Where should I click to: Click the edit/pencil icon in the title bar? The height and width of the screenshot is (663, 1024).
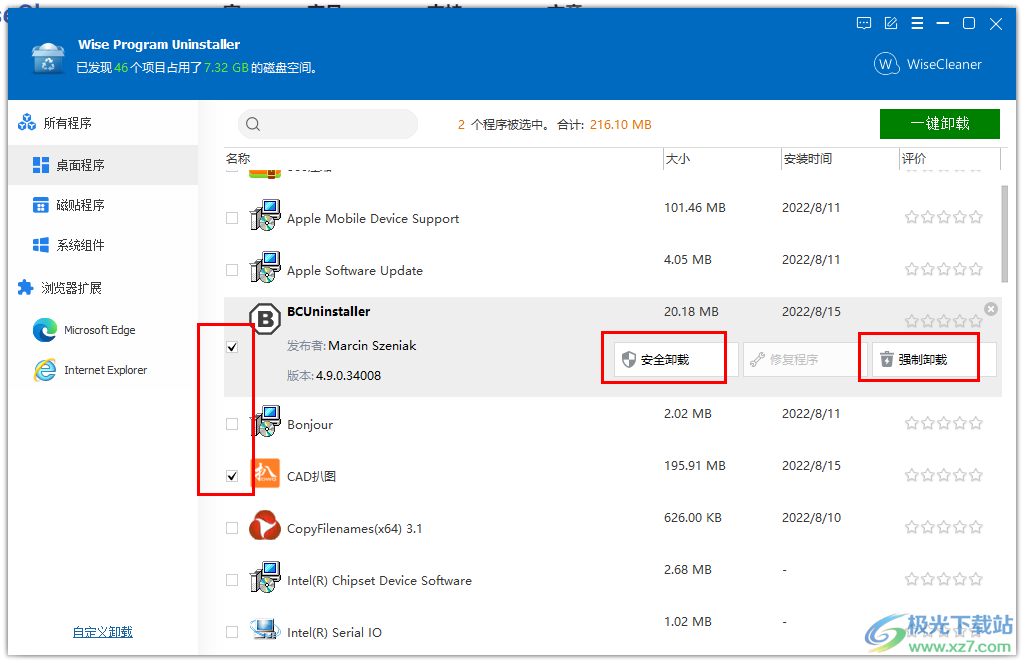tap(890, 22)
